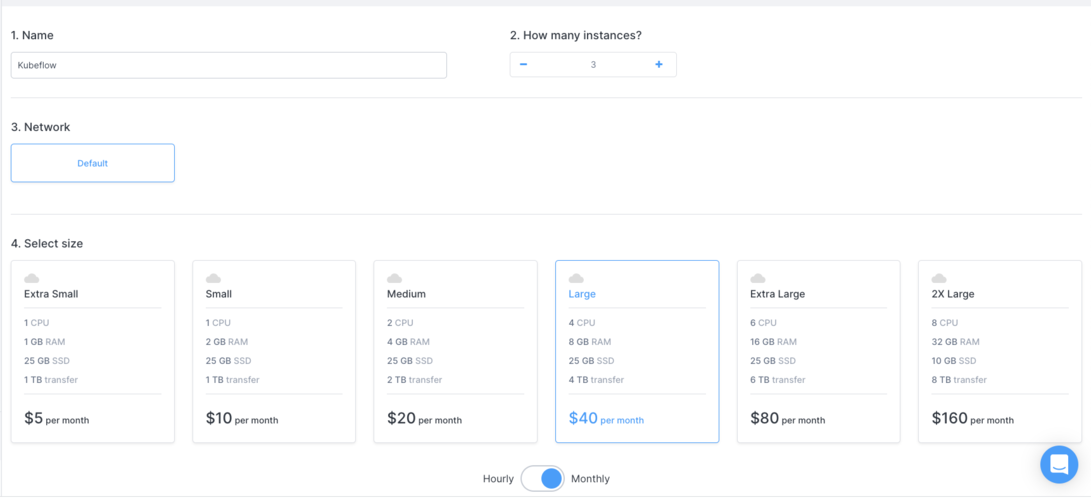The width and height of the screenshot is (1091, 500).
Task: Click the instance count value 3
Action: pyautogui.click(x=593, y=65)
